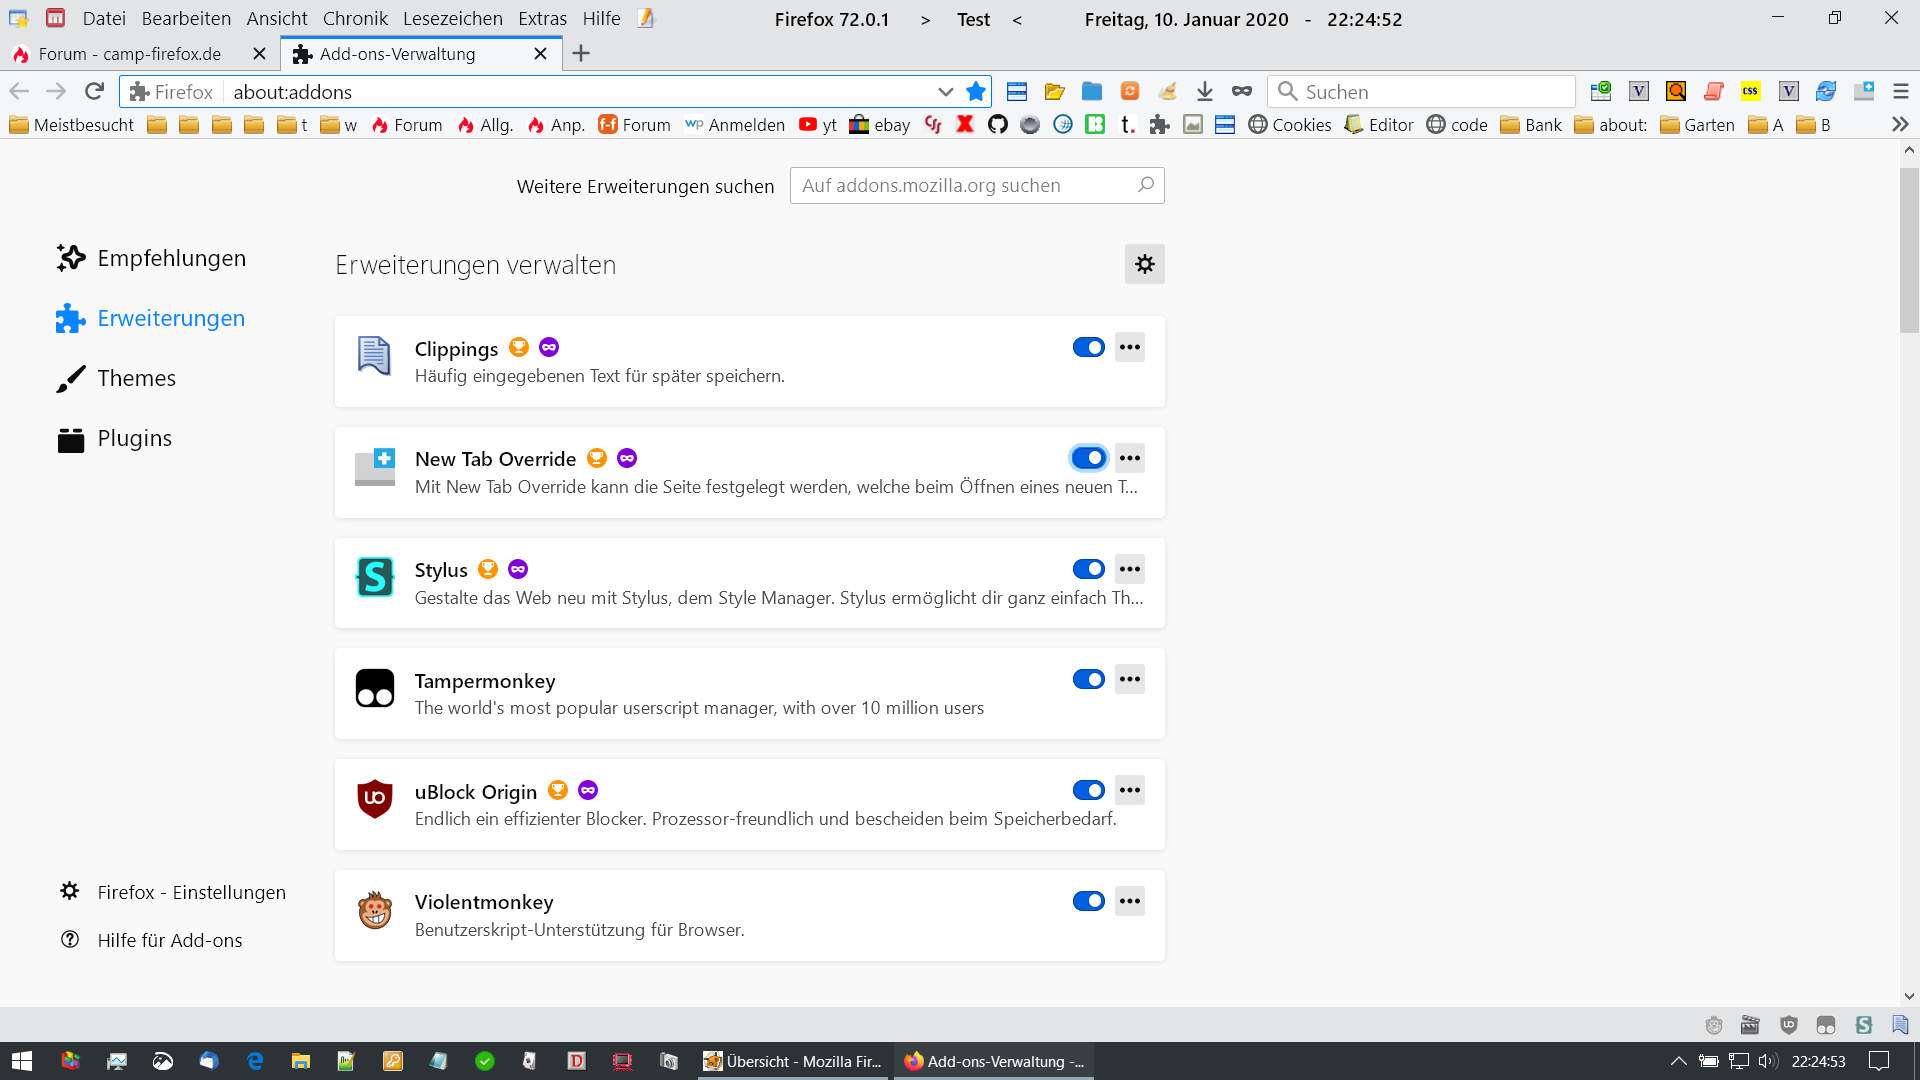Turn off the Tampermonkey toggle switch
Screen dimensions: 1920x1080
(1088, 680)
